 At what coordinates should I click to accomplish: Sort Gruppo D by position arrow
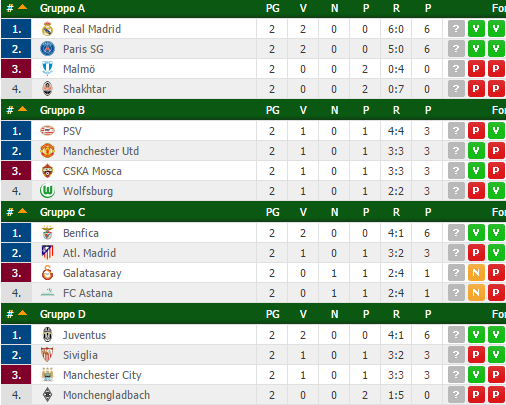pos(22,313)
